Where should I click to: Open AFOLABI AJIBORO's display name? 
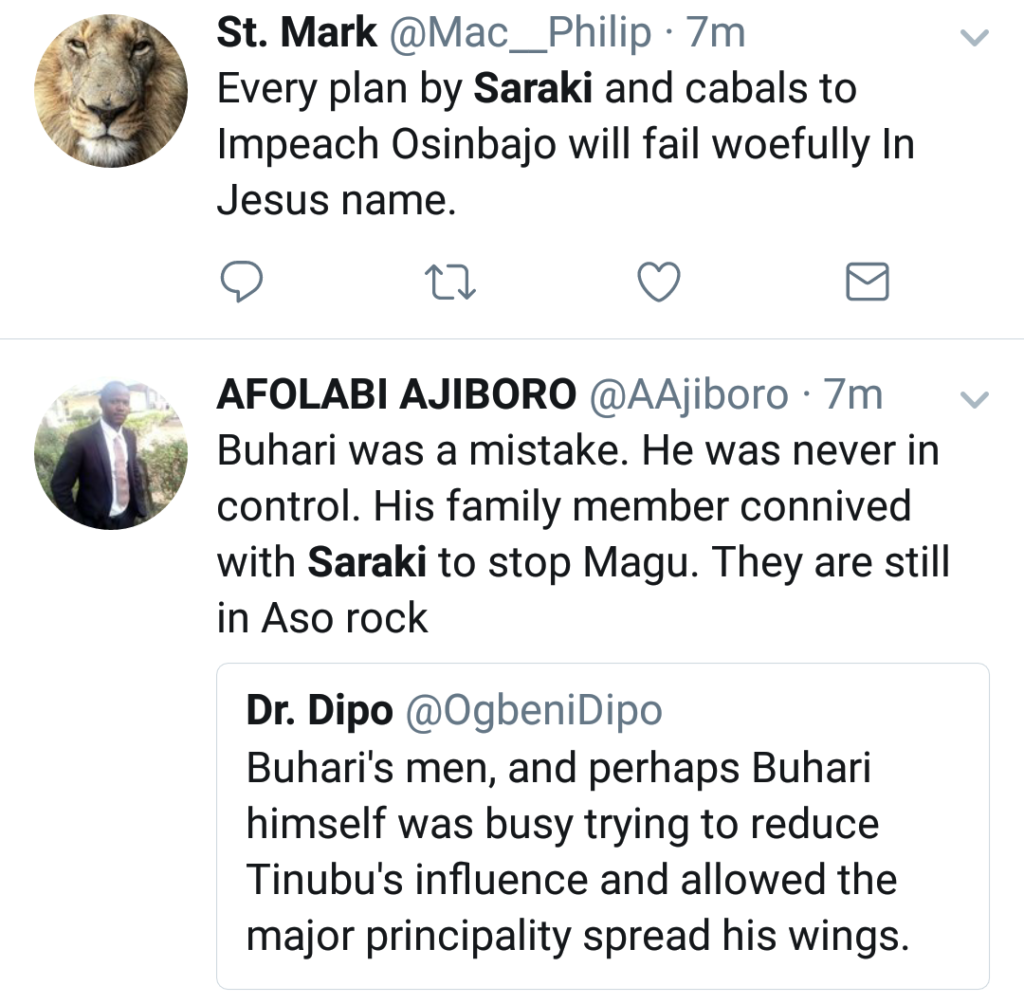coord(396,396)
